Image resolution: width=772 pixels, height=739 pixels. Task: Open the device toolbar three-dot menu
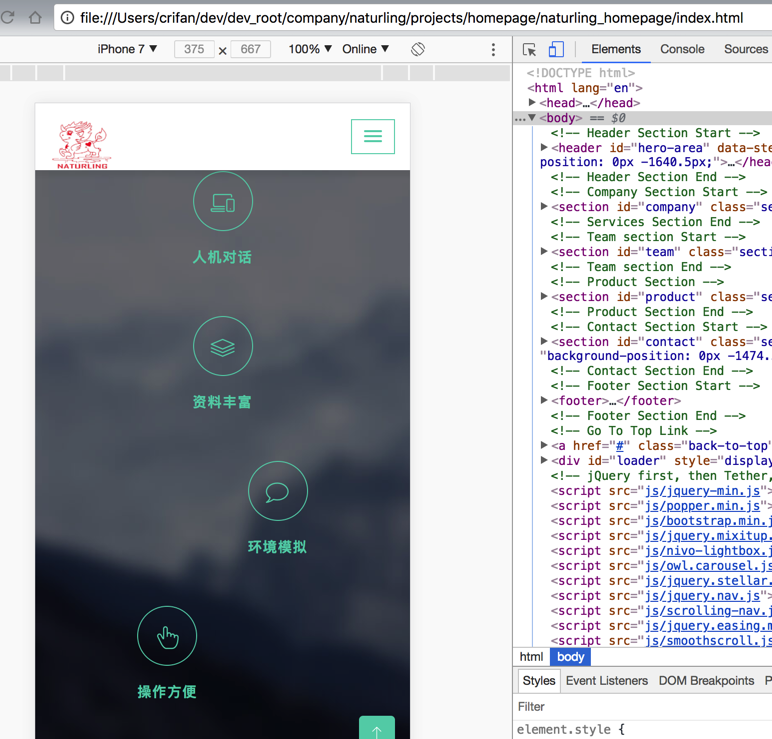(493, 49)
